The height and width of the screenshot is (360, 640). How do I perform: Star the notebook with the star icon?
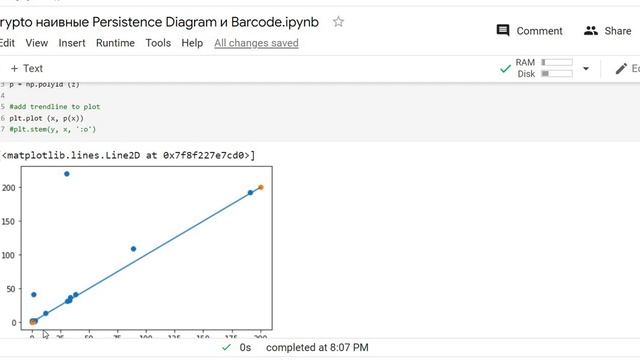pos(338,21)
